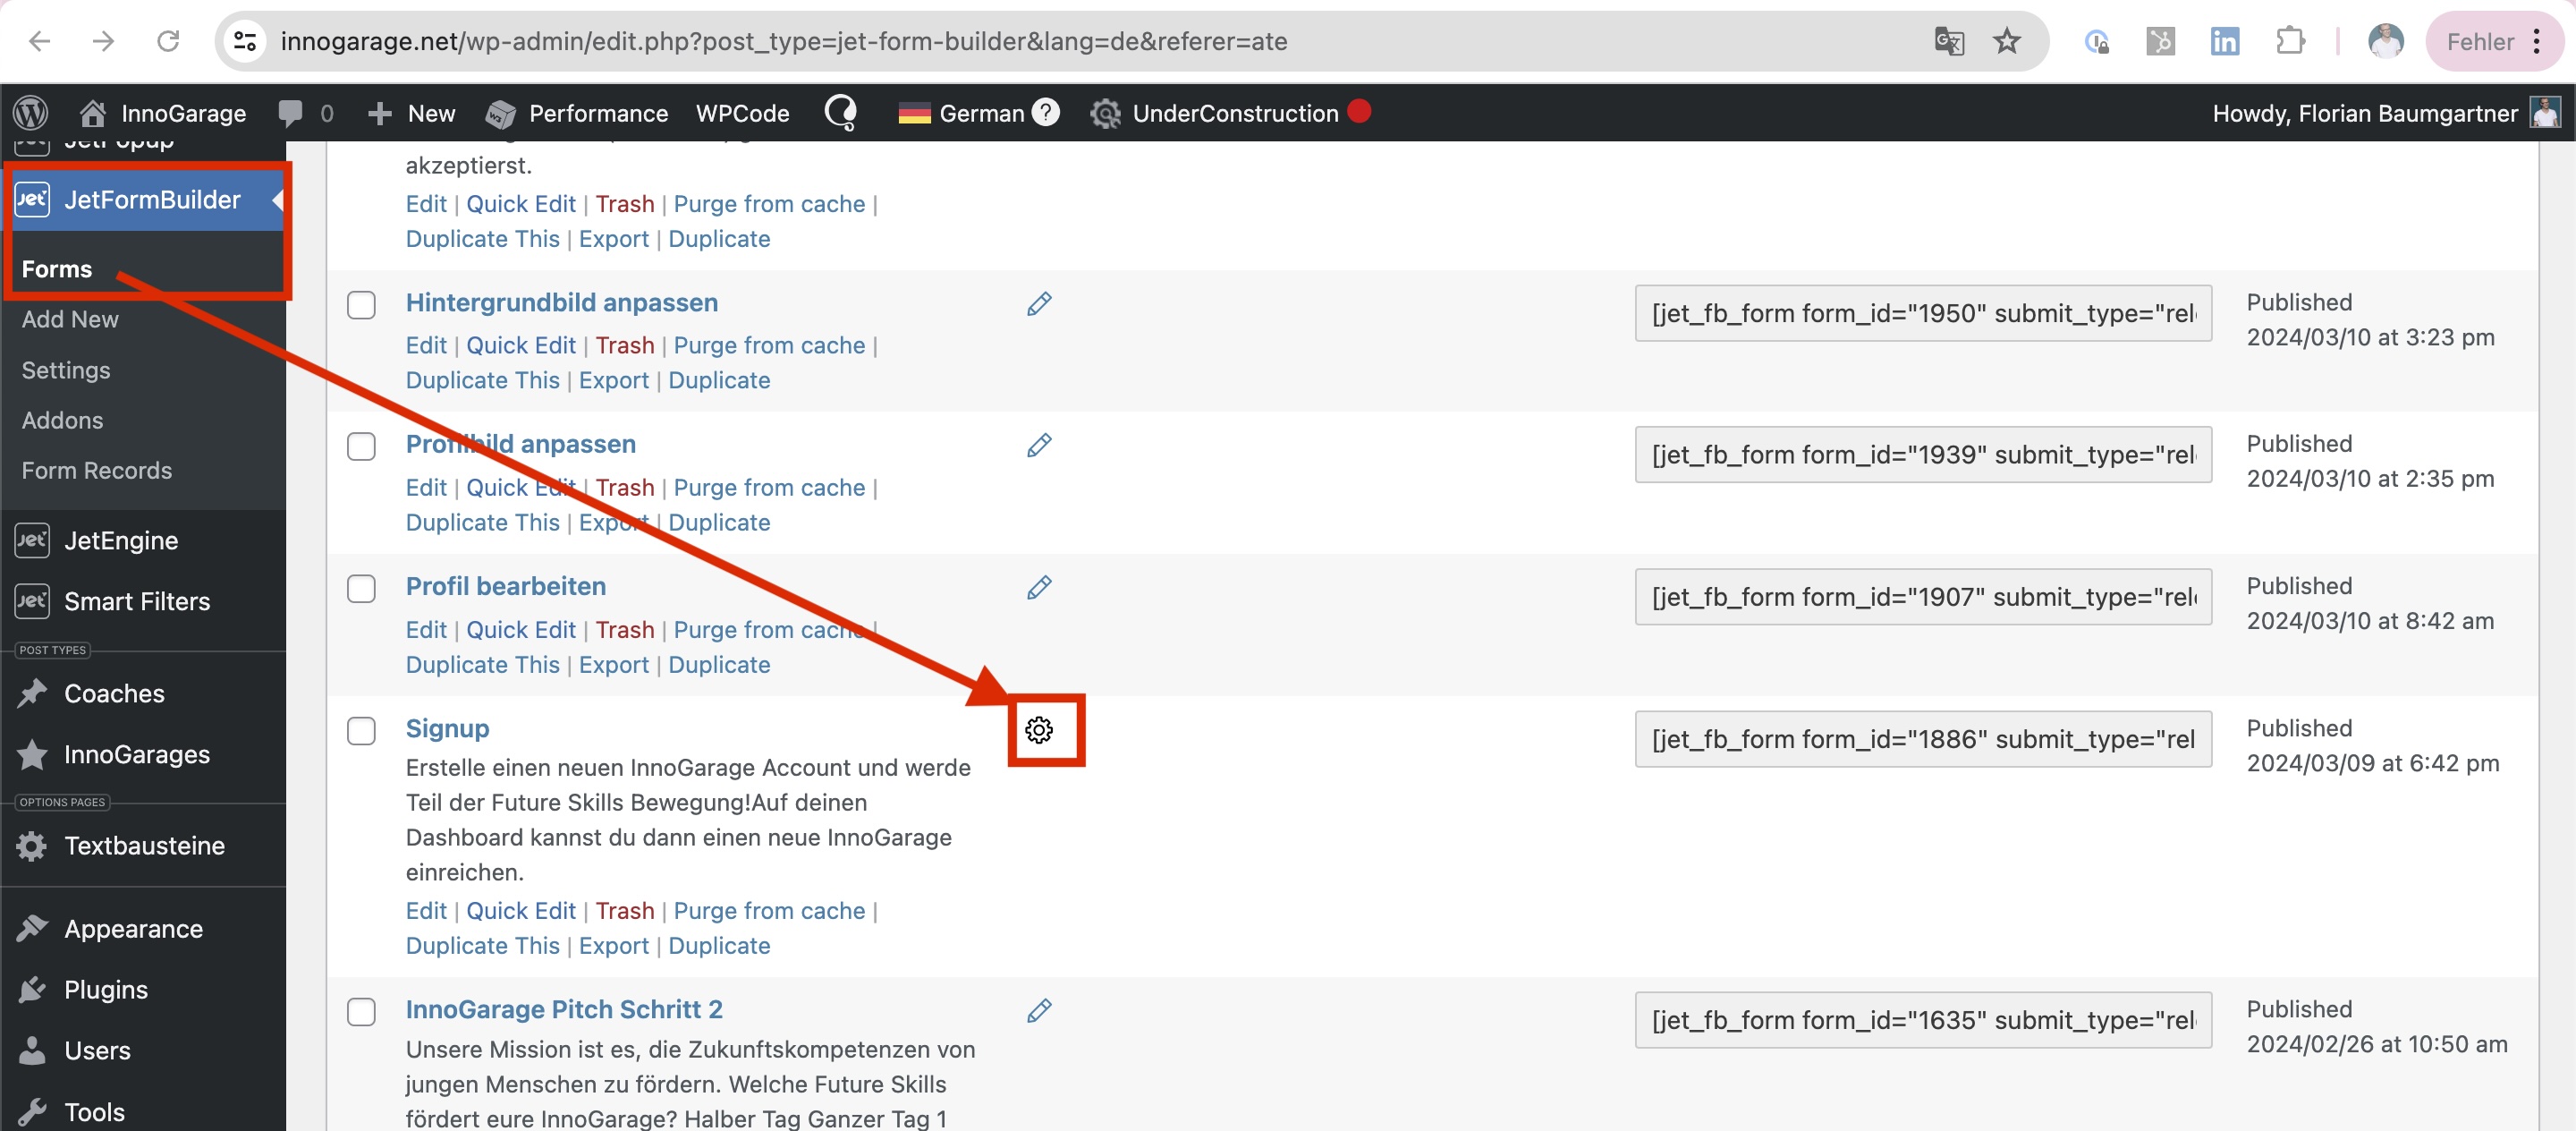Open Add New form submenu
The image size is (2576, 1131).
coord(70,319)
